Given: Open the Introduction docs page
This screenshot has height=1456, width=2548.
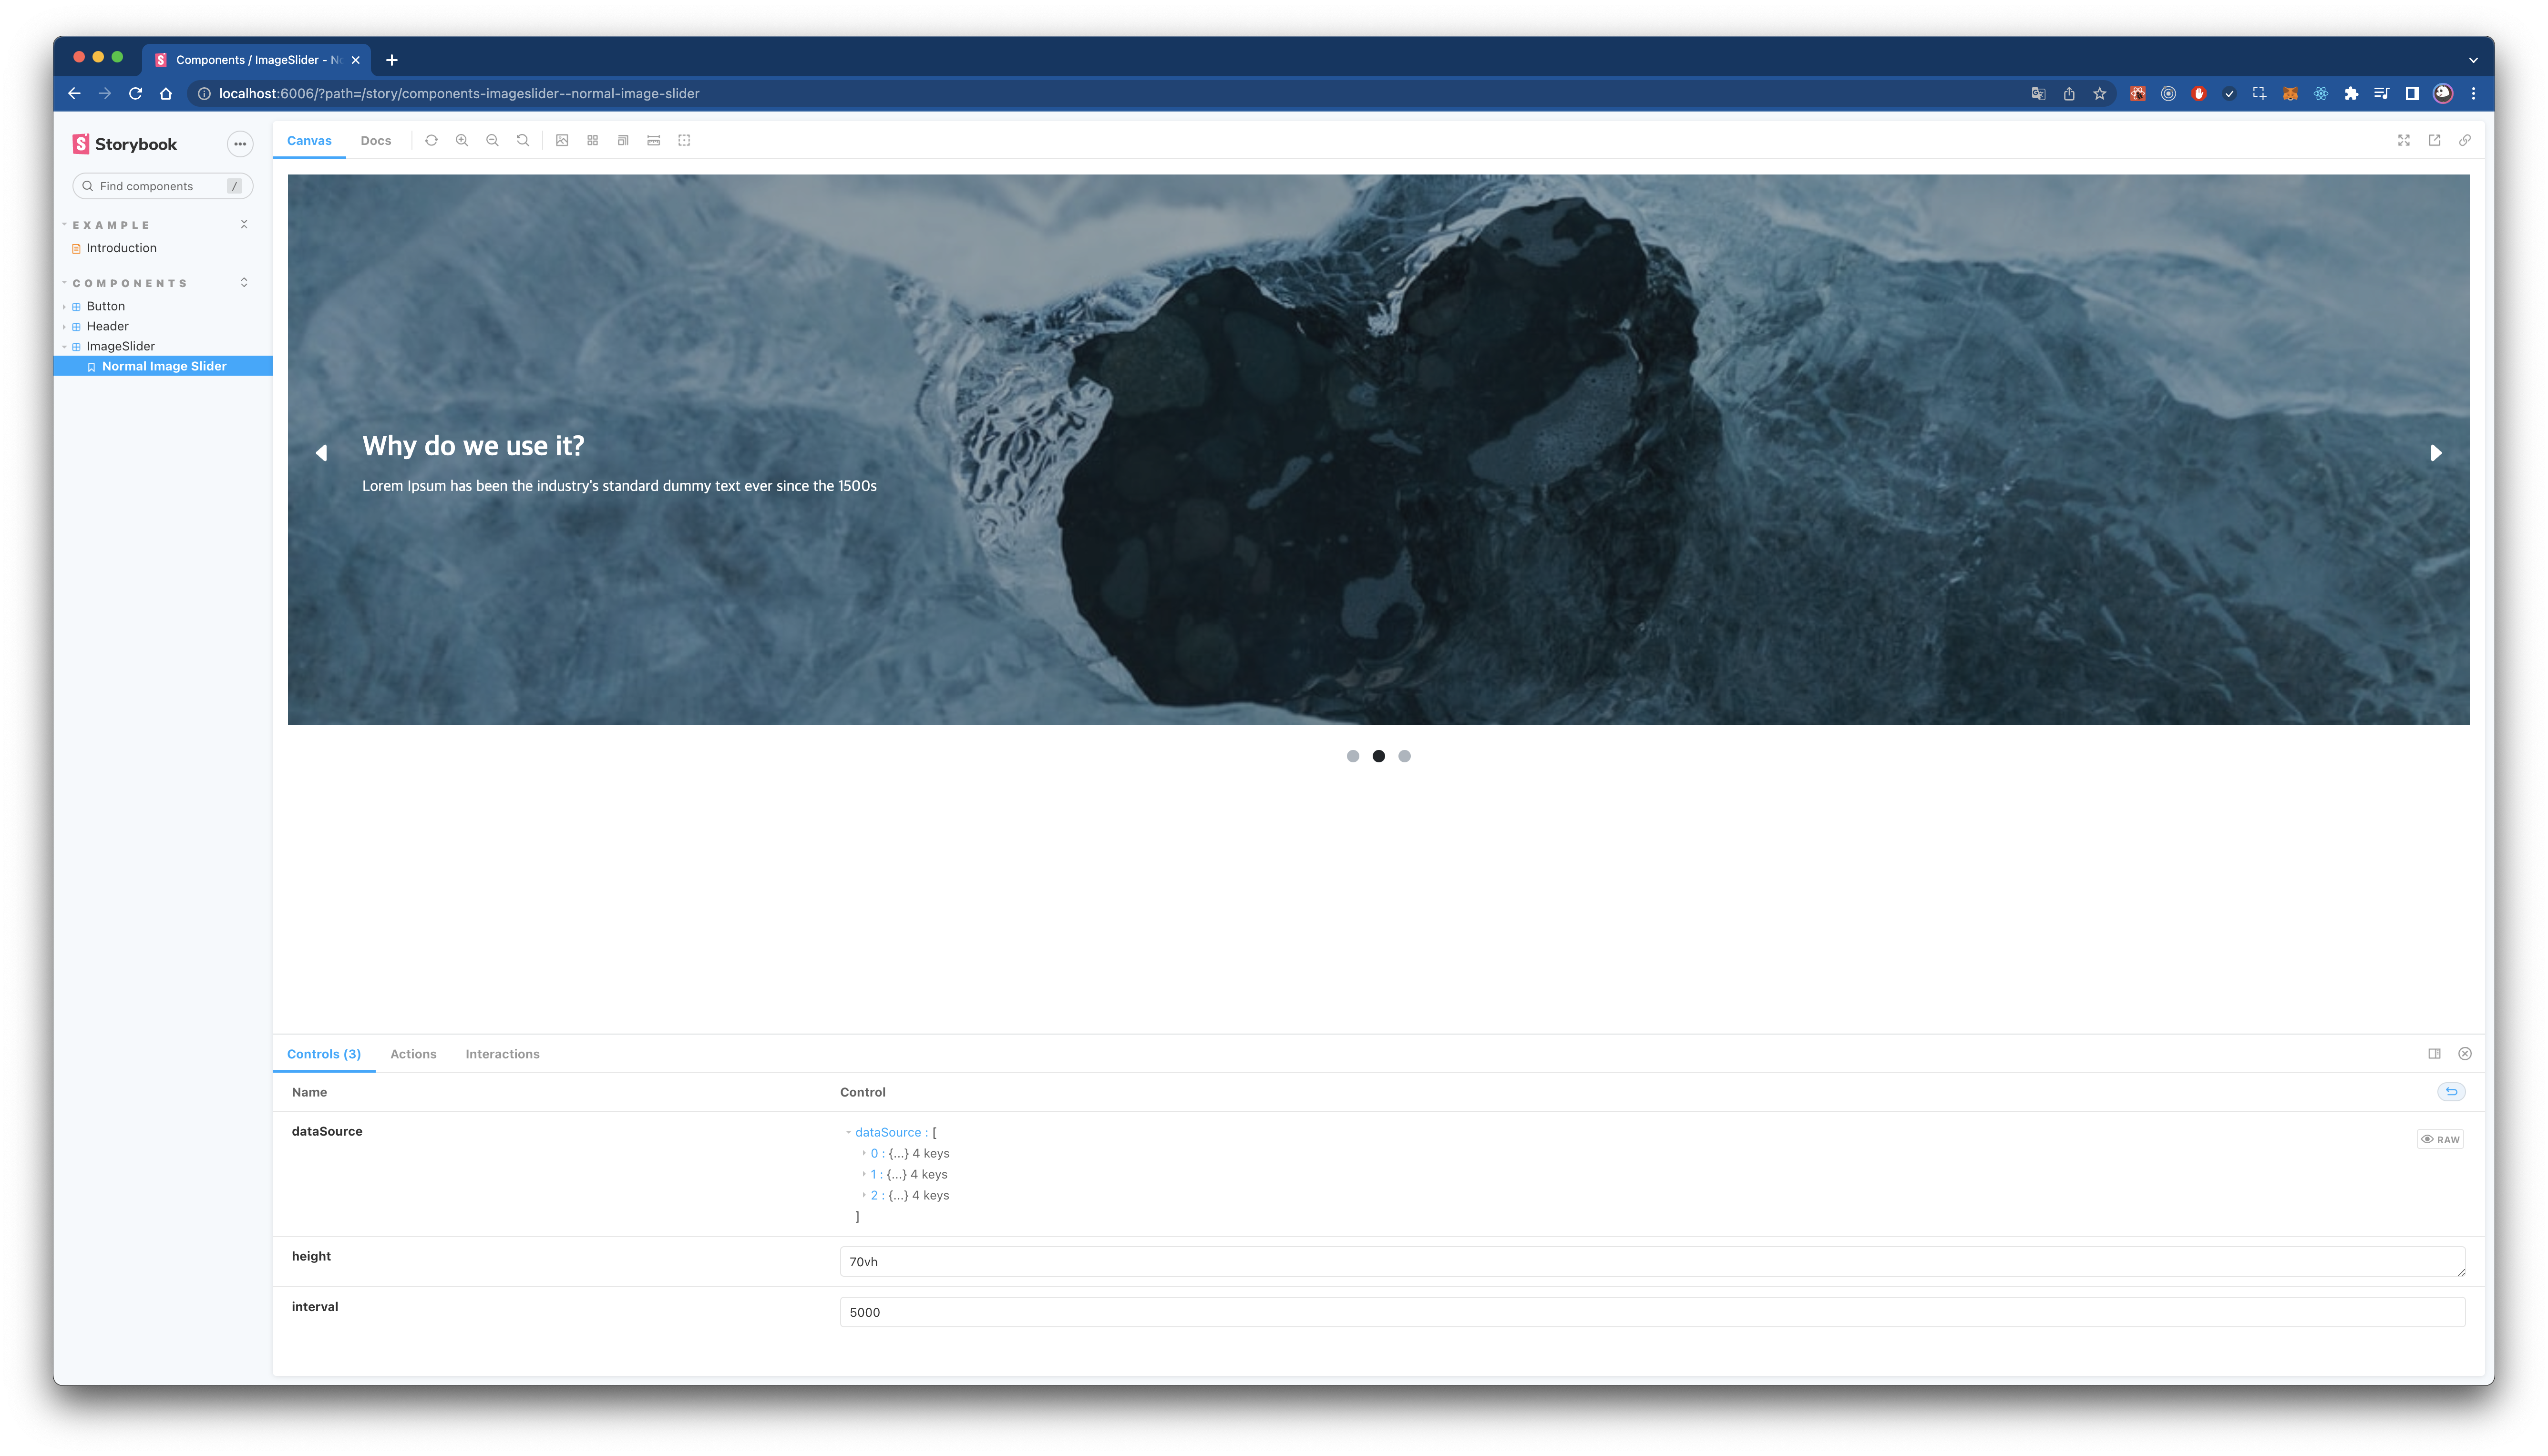Looking at the screenshot, I should click(x=121, y=248).
